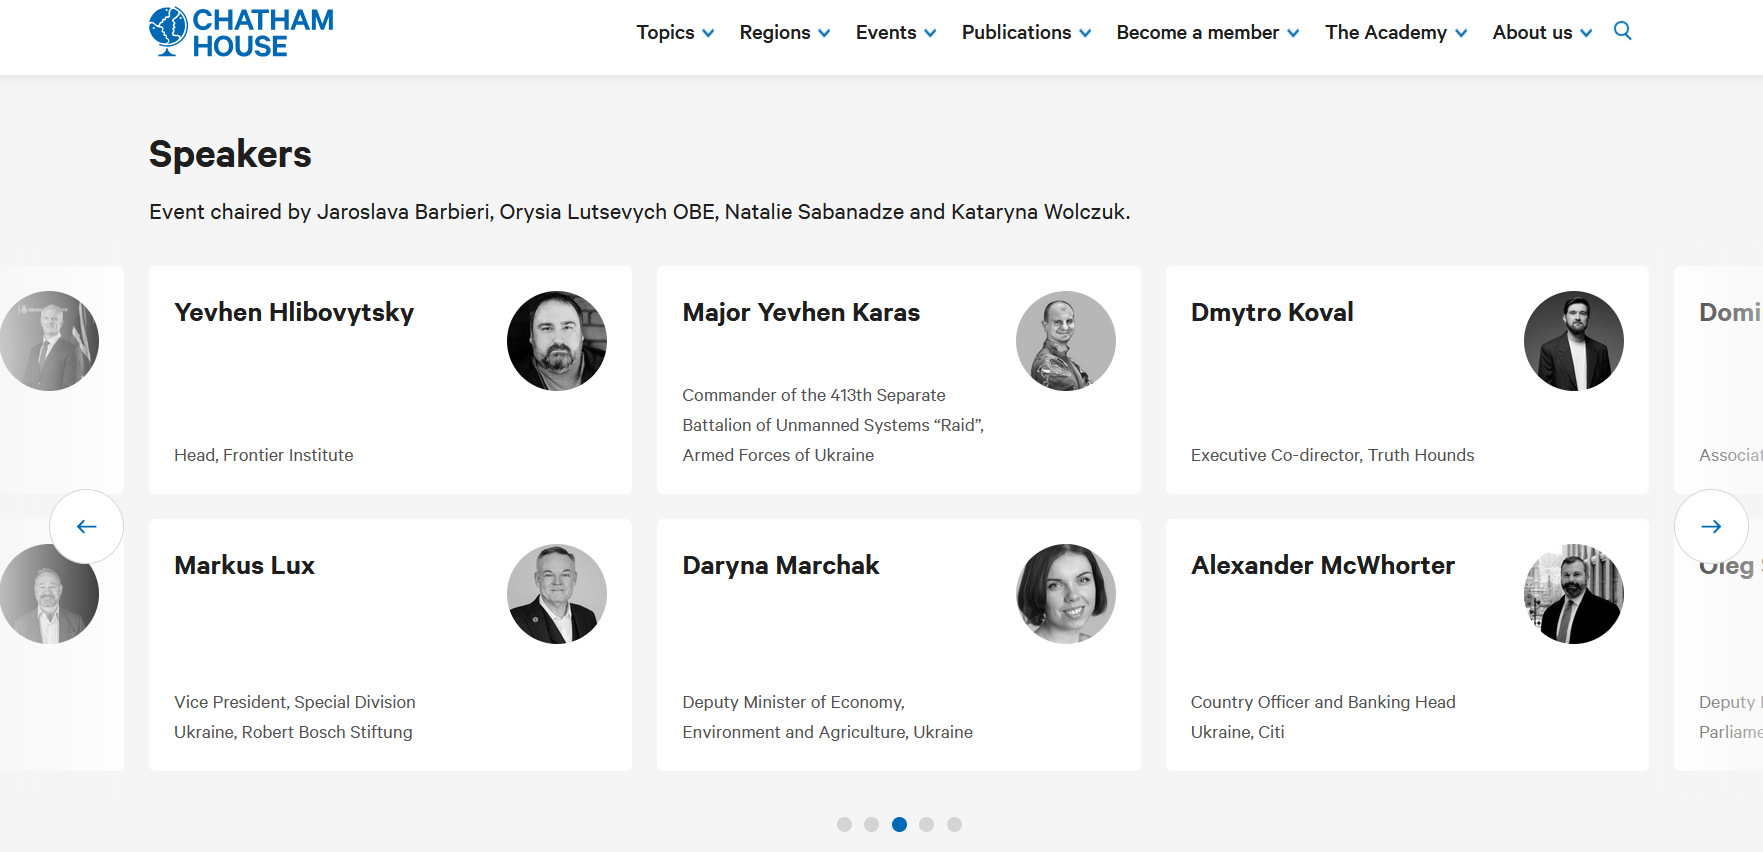This screenshot has width=1763, height=852.
Task: Click Yevhen Hlibovytsky's portrait photo
Action: (556, 341)
